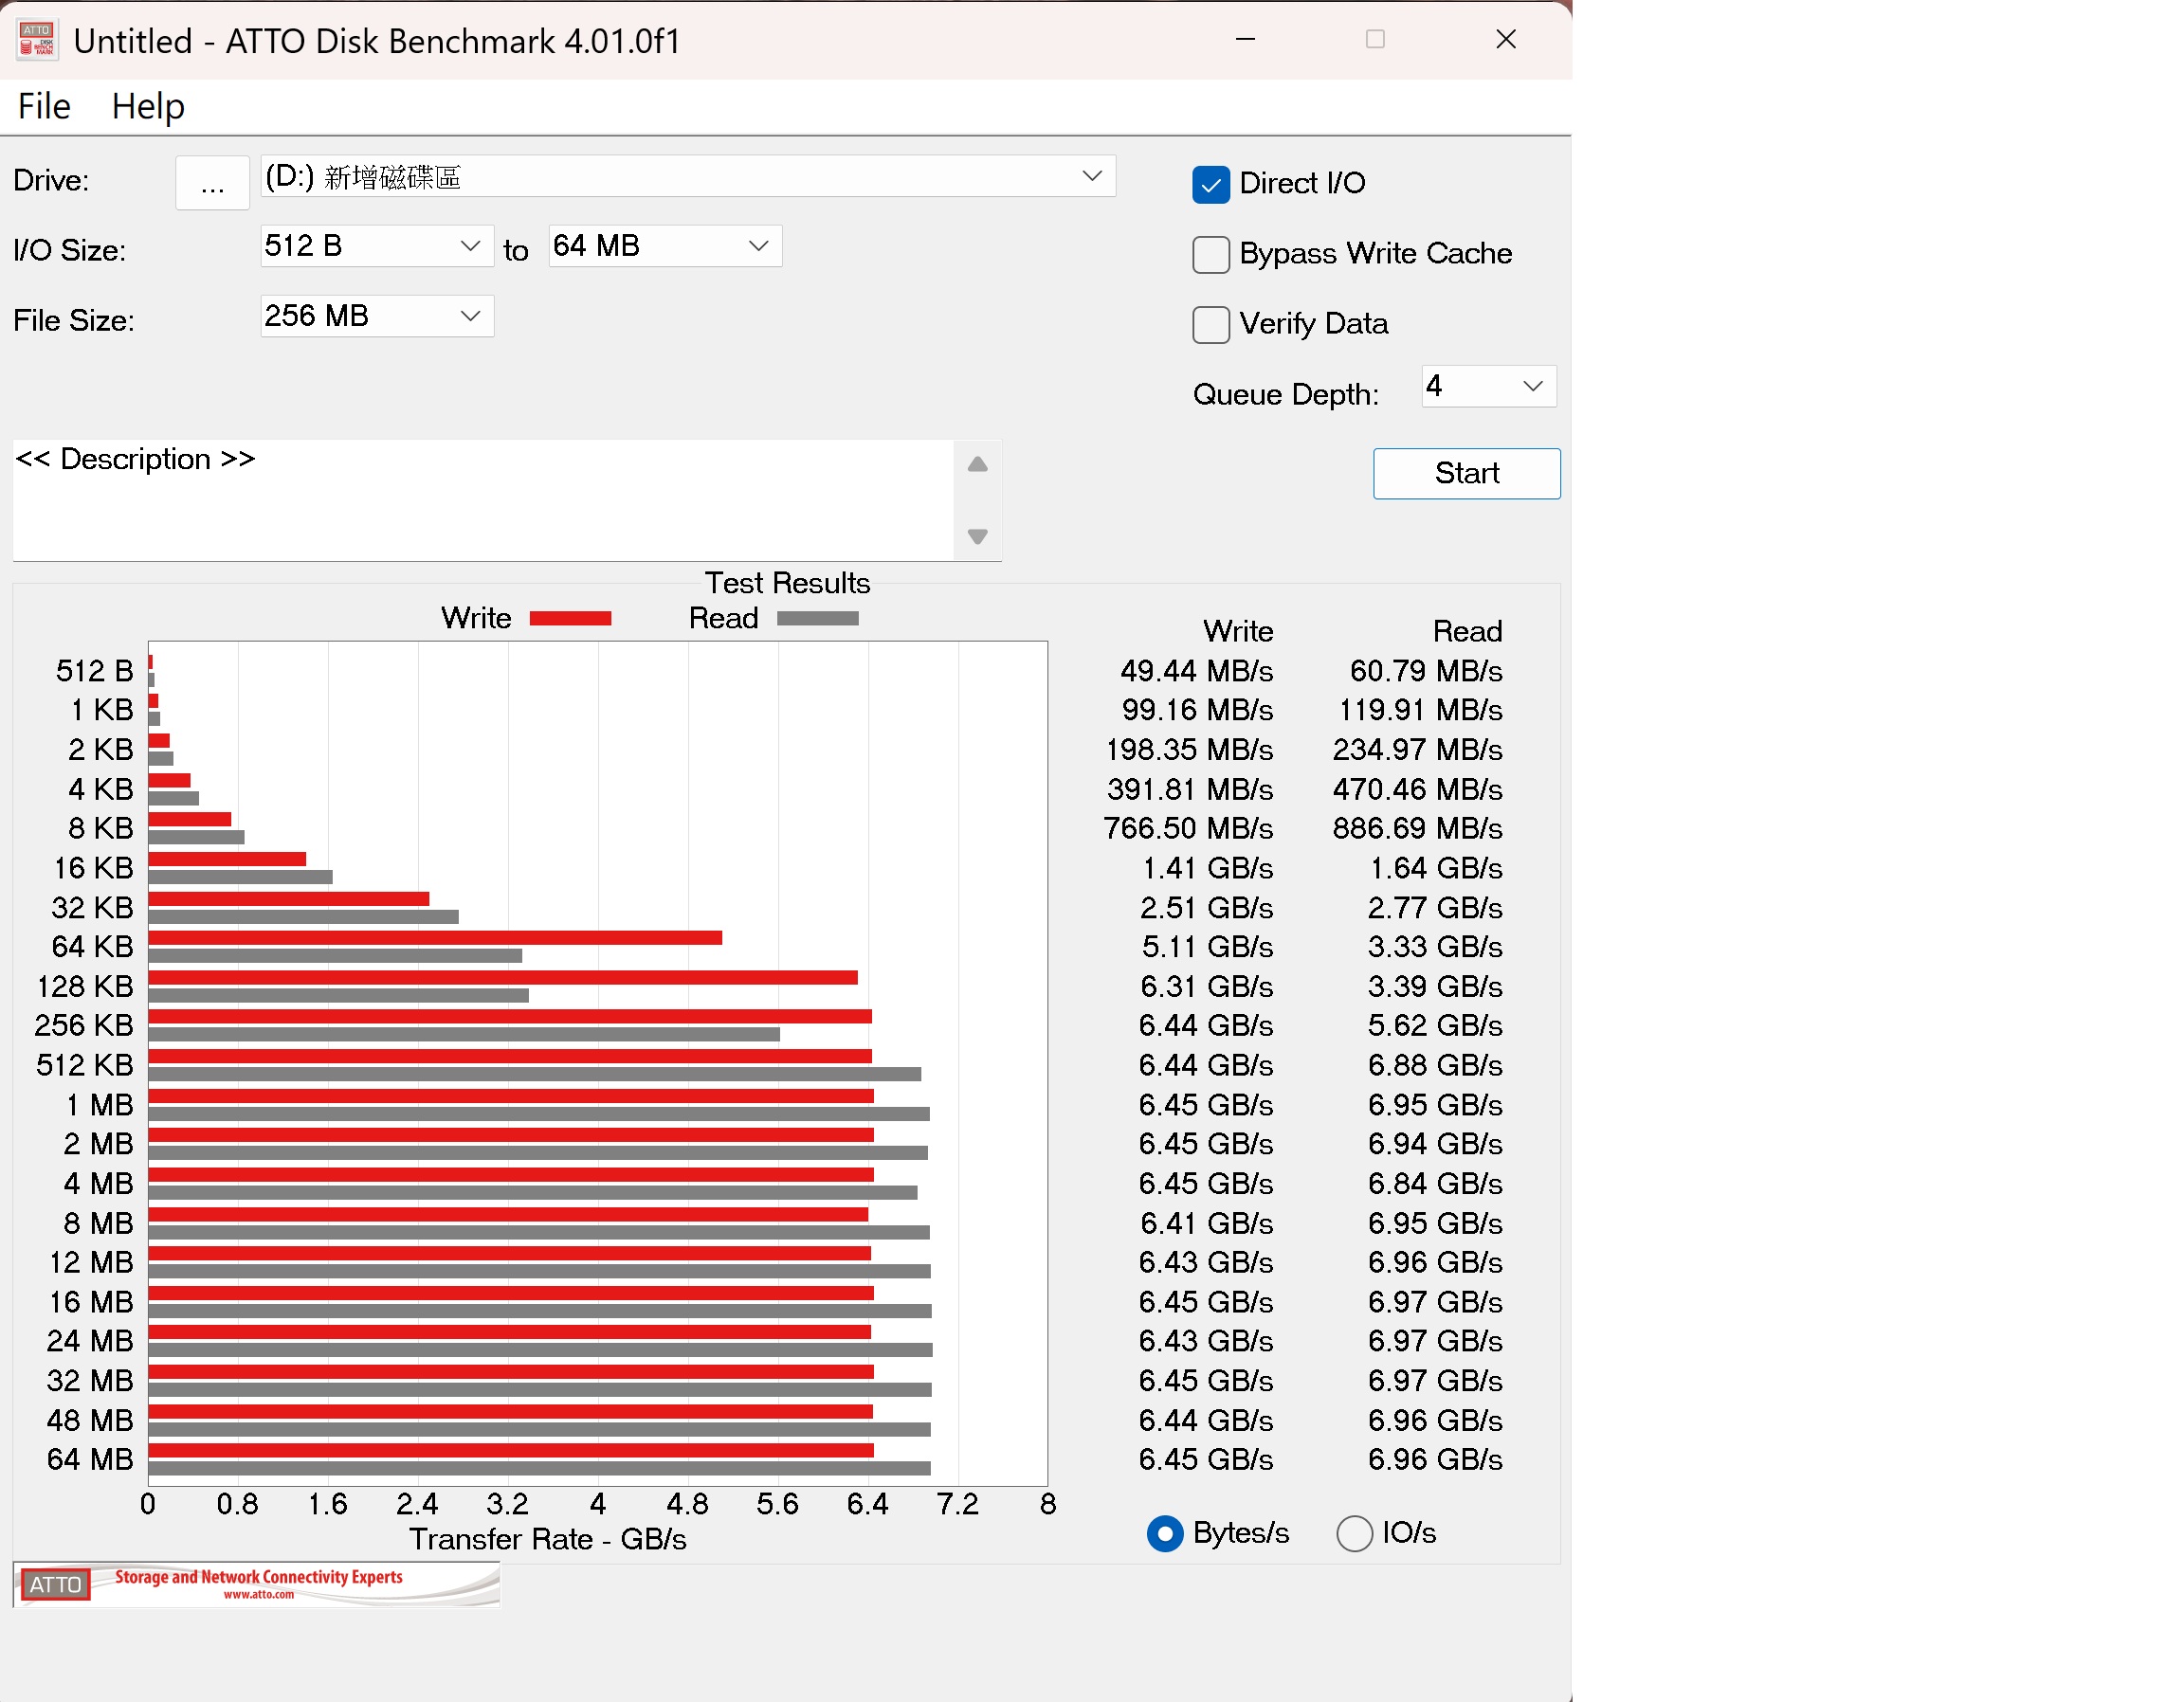Image resolution: width=2184 pixels, height=1702 pixels.
Task: Expand the File Size dropdown (256 MB)
Action: coord(377,316)
